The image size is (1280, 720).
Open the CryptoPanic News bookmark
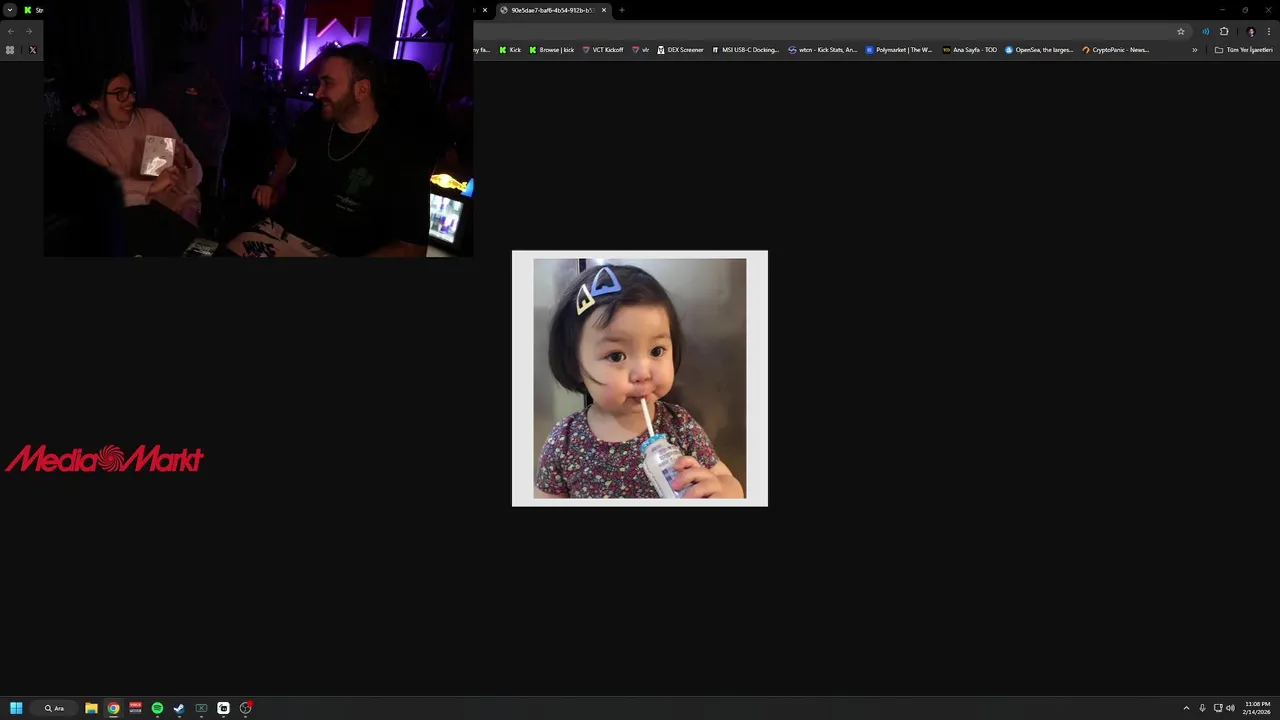coord(1115,50)
